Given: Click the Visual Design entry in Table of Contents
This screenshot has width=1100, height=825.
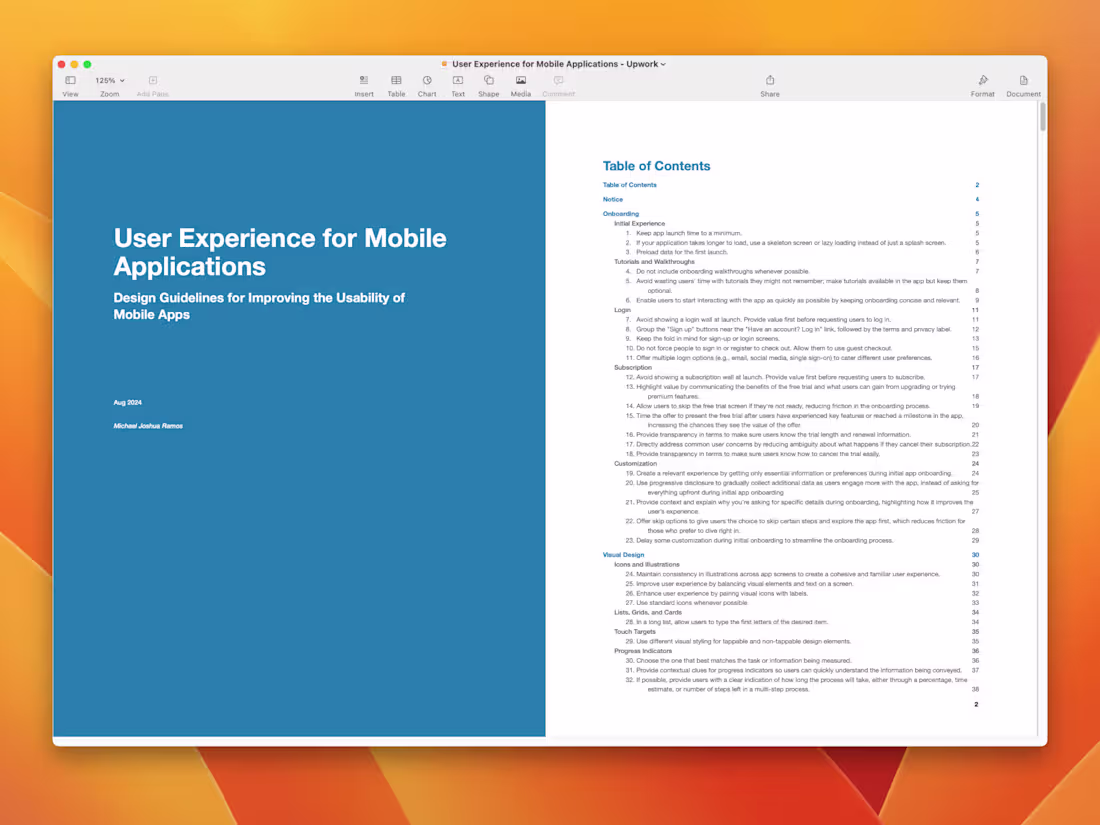Looking at the screenshot, I should [623, 554].
